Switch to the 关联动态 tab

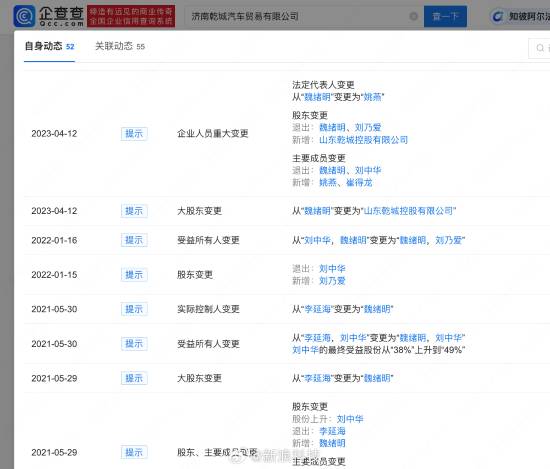(120, 46)
